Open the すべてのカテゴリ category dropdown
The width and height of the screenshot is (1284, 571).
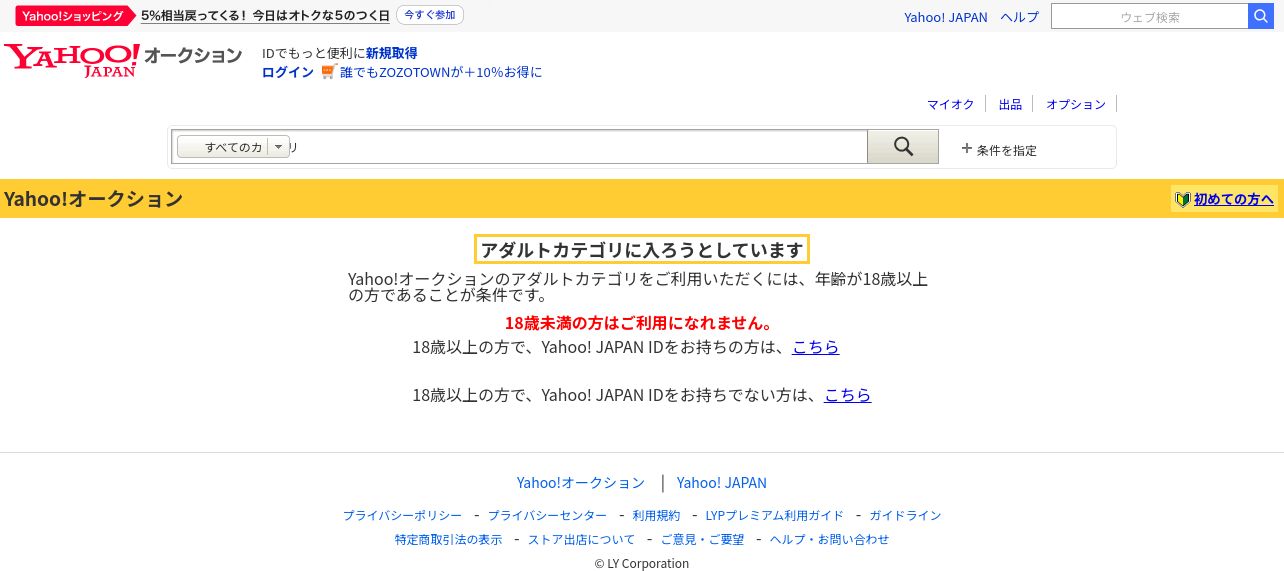[233, 147]
